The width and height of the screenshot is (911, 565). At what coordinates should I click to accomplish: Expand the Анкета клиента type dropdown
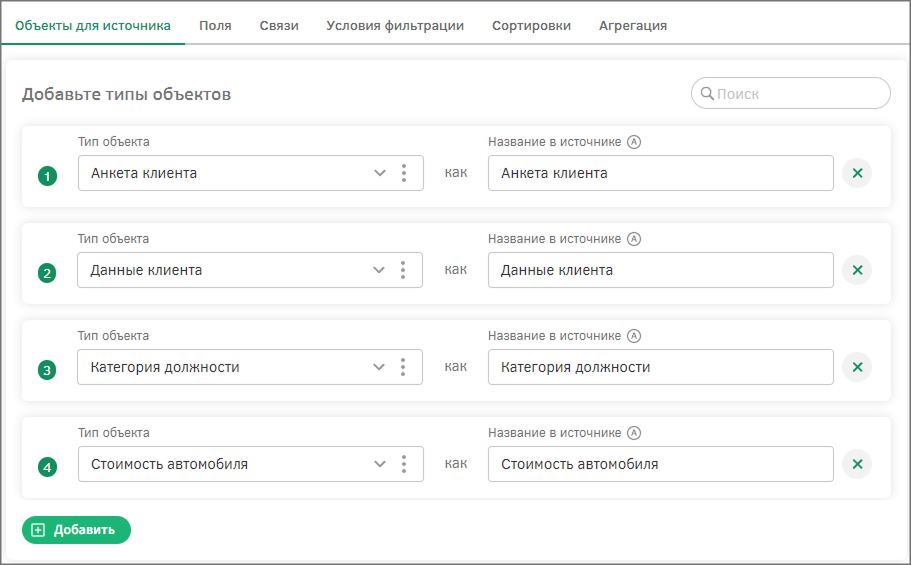click(x=380, y=173)
